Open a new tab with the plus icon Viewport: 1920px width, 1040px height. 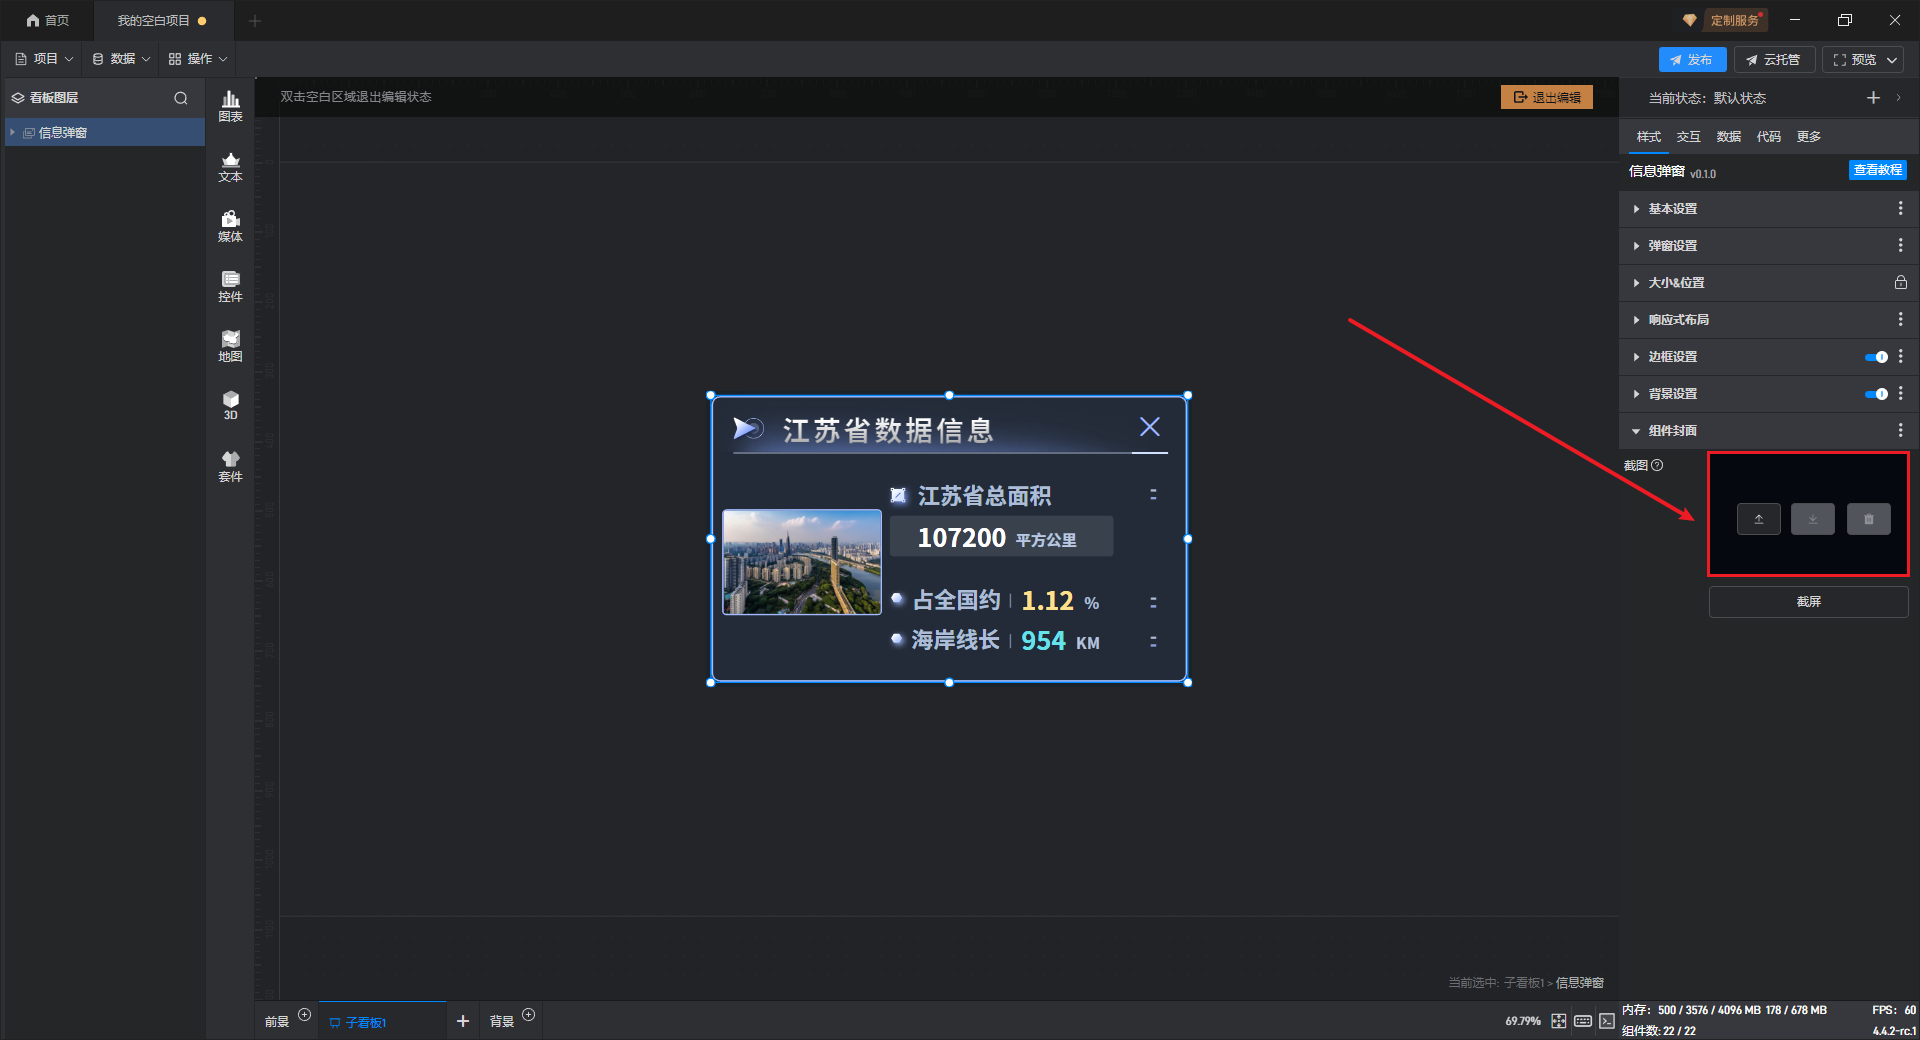[x=254, y=21]
